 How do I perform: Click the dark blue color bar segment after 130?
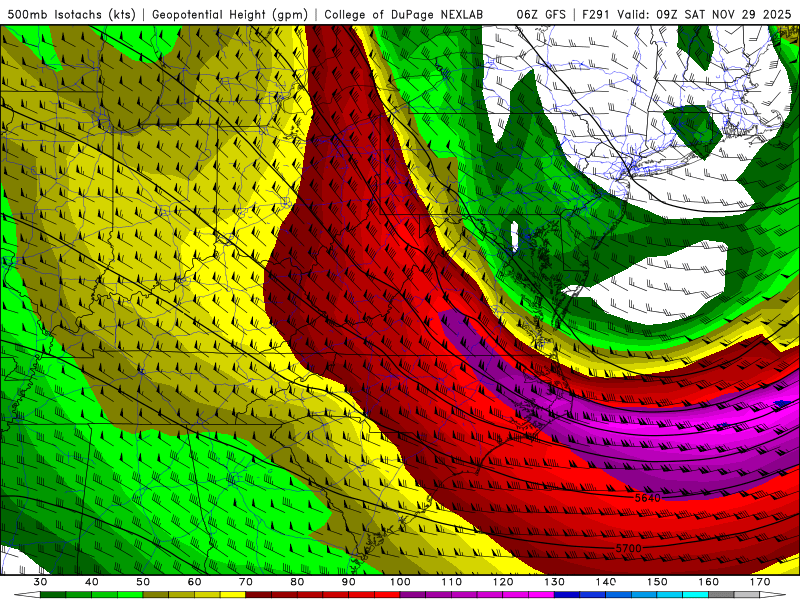567,595
